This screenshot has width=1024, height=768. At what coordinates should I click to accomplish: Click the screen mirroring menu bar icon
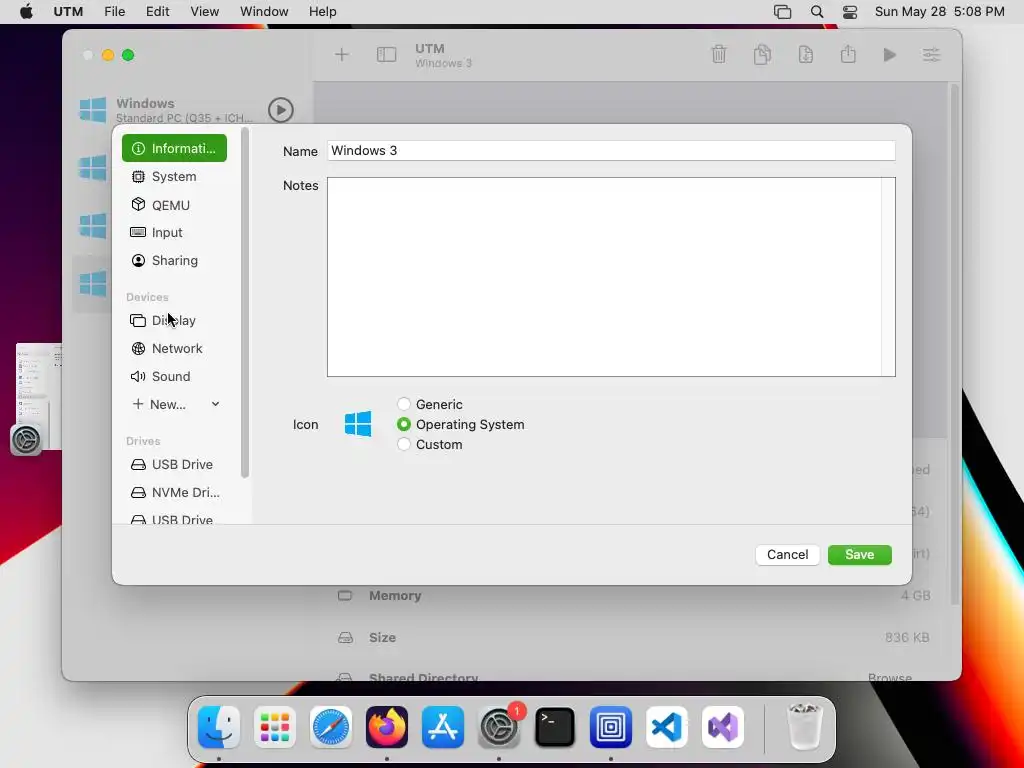pos(782,12)
